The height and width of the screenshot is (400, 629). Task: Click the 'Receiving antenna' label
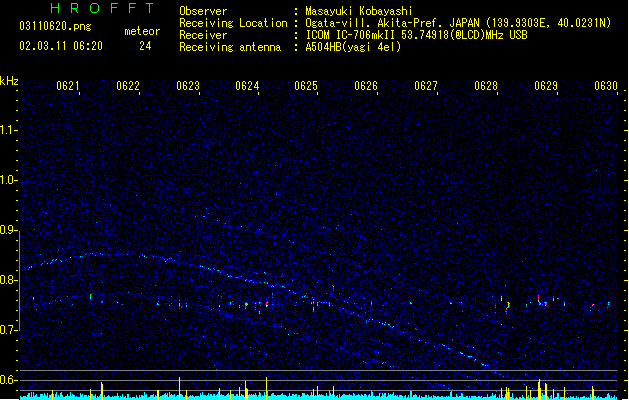pyautogui.click(x=230, y=47)
